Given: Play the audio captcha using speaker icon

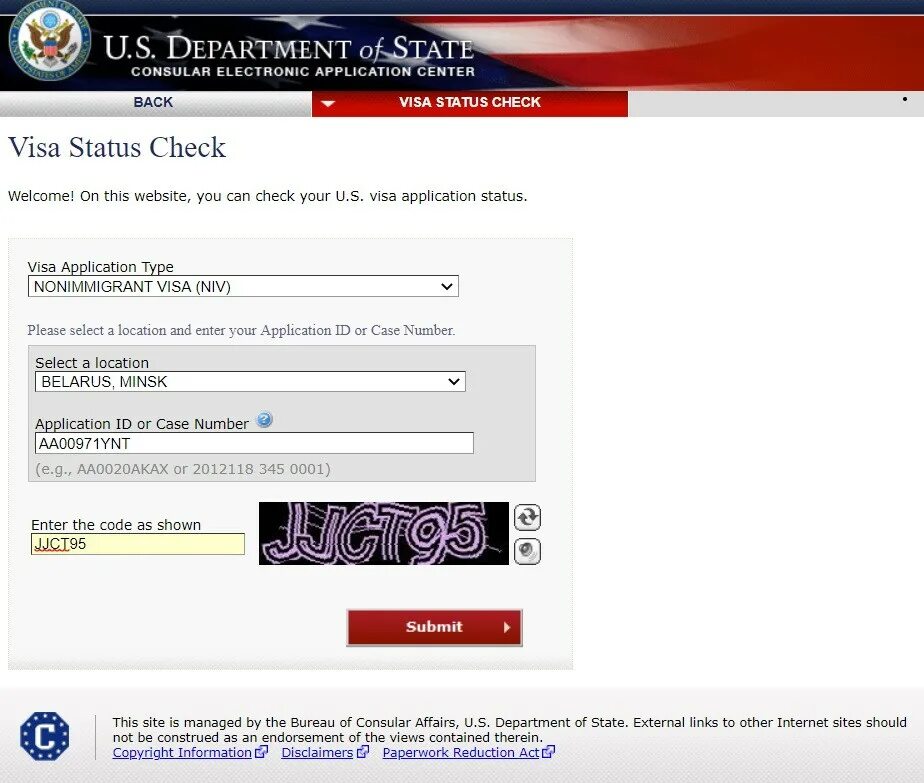Looking at the screenshot, I should pyautogui.click(x=527, y=551).
